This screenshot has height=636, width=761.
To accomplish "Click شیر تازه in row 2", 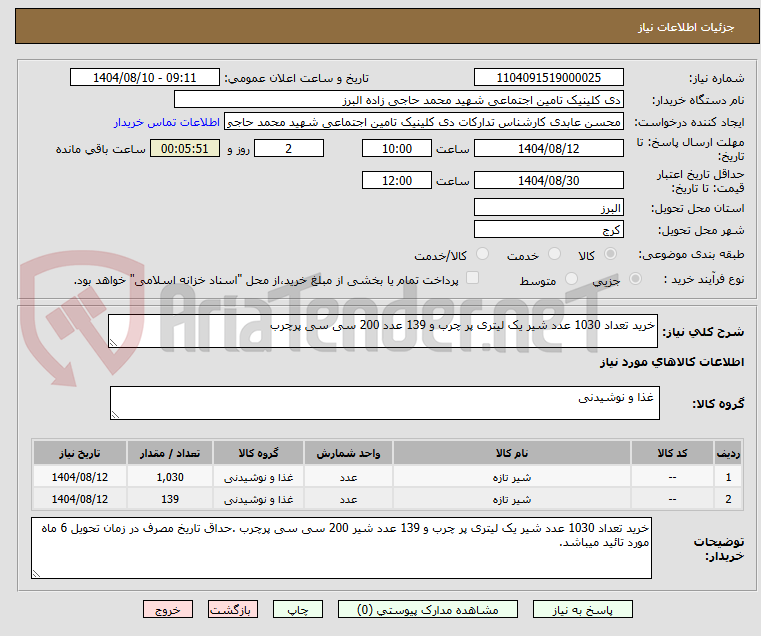I will (x=512, y=500).
